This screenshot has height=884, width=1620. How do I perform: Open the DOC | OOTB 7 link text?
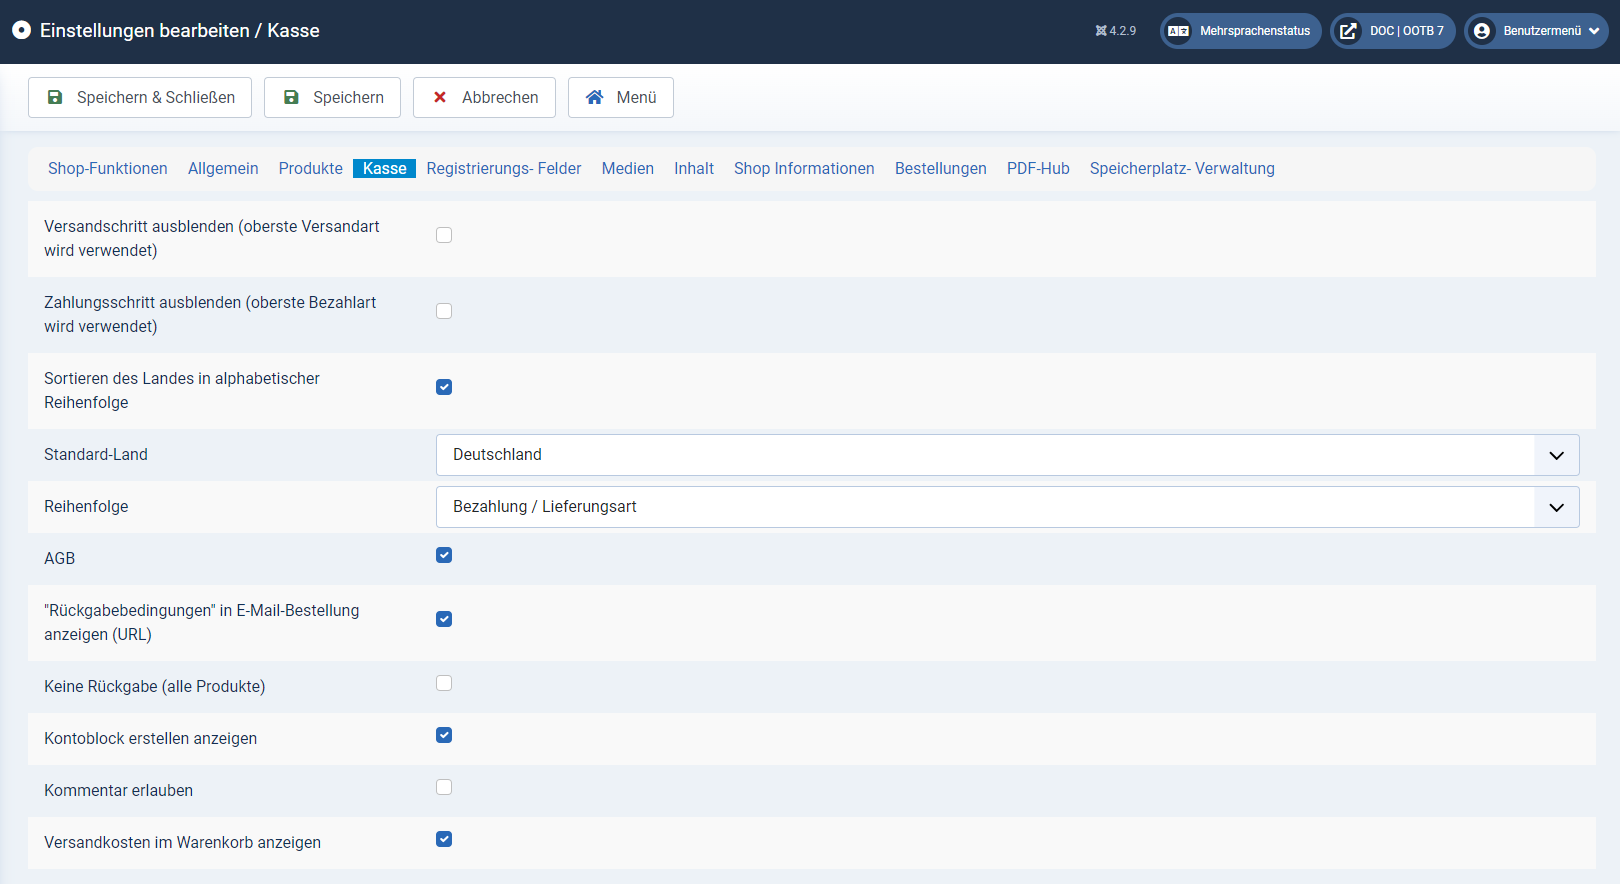[1407, 31]
